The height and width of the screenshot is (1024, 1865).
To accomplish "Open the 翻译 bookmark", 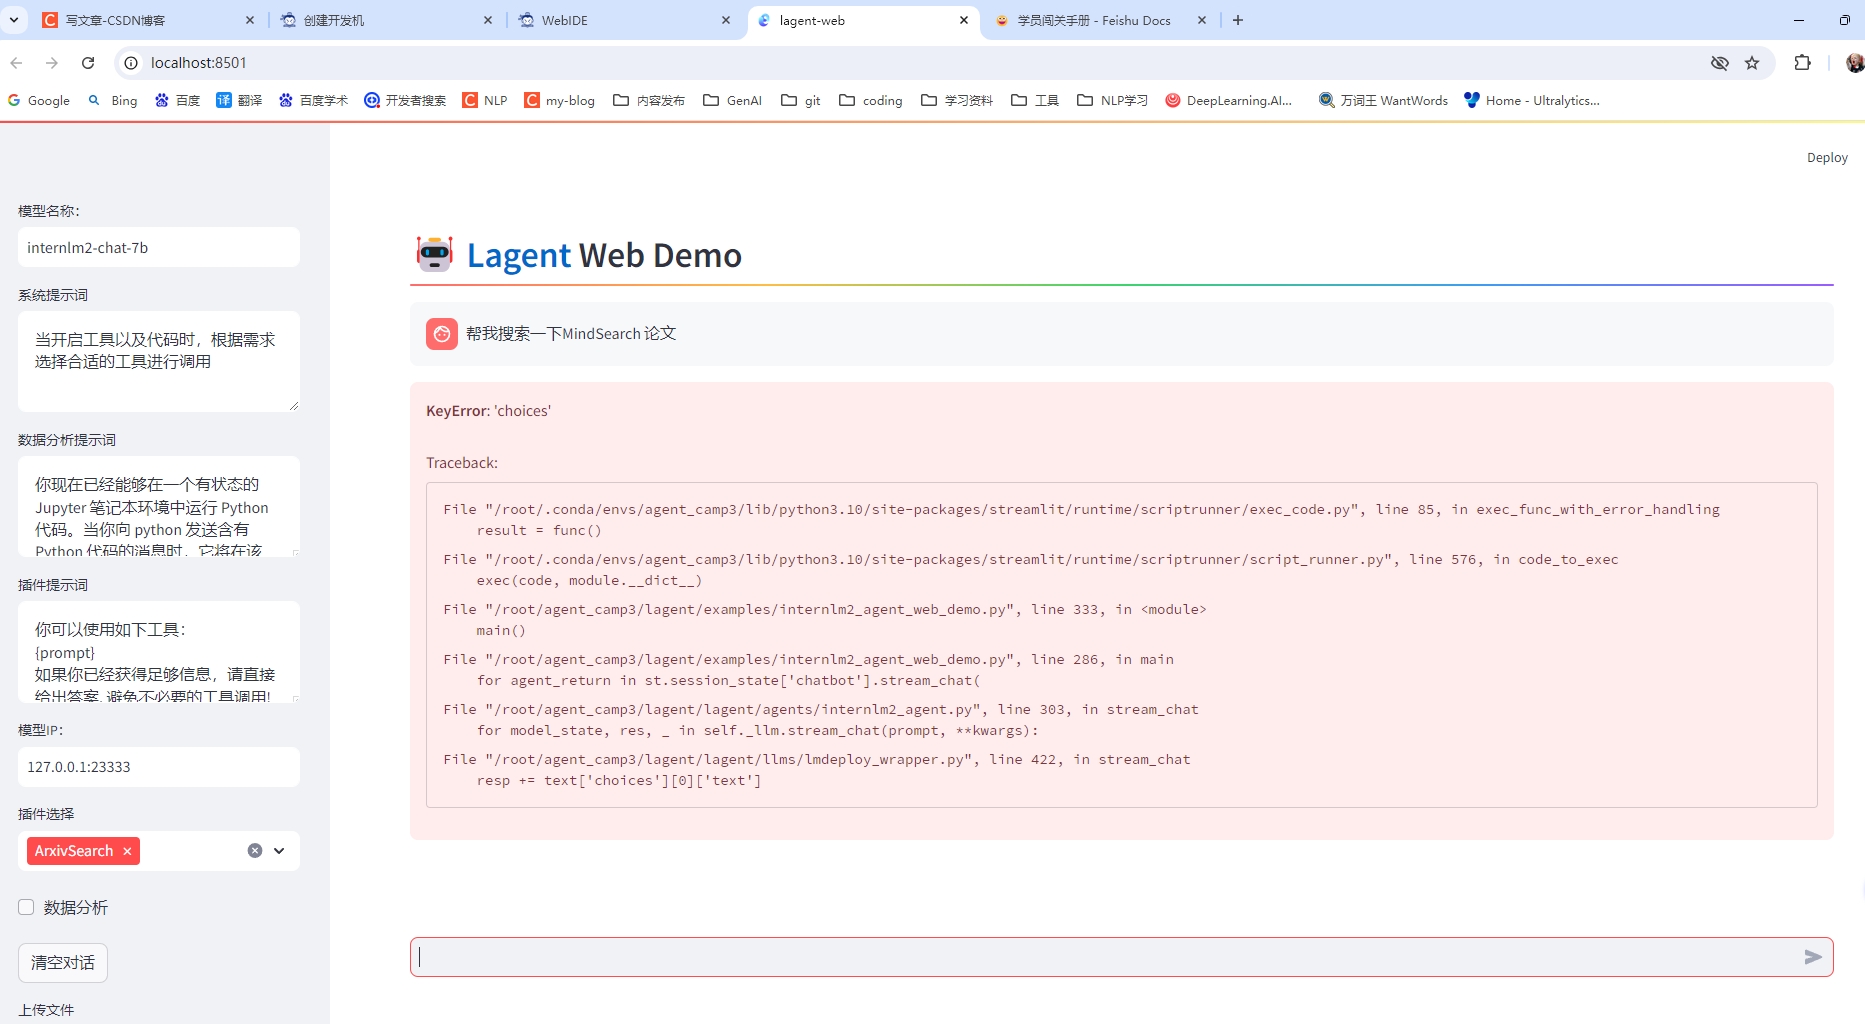I will coord(240,100).
